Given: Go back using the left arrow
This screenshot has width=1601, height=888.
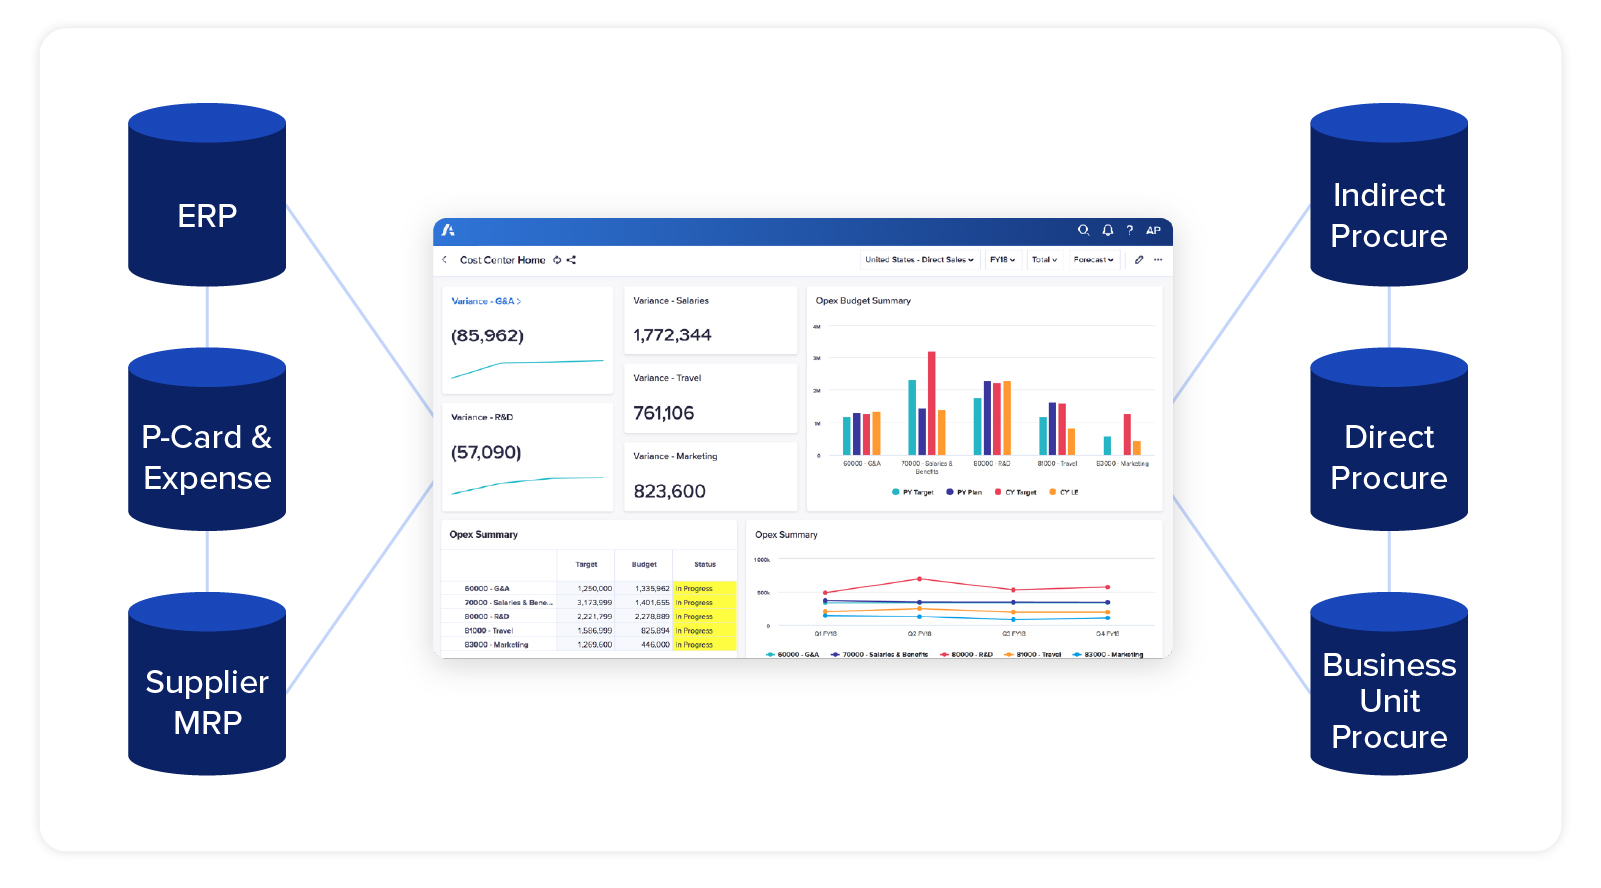Looking at the screenshot, I should pos(445,260).
